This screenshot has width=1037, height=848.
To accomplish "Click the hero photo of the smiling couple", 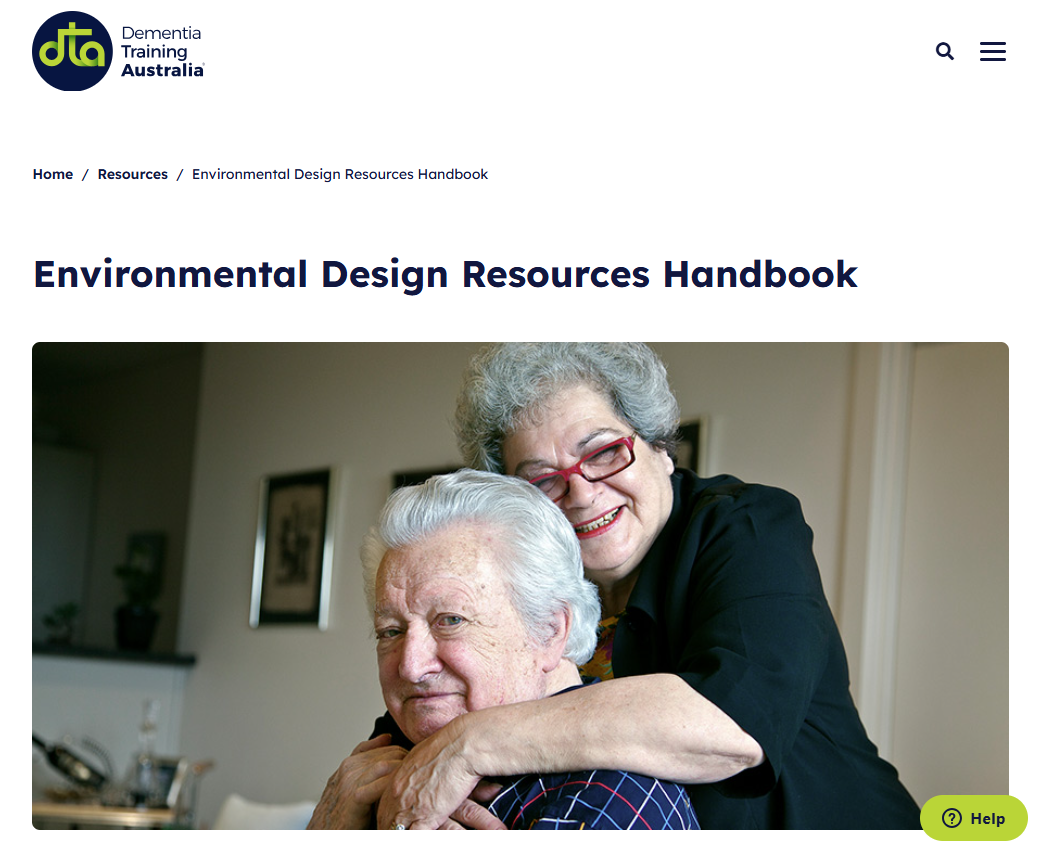I will click(x=520, y=590).
